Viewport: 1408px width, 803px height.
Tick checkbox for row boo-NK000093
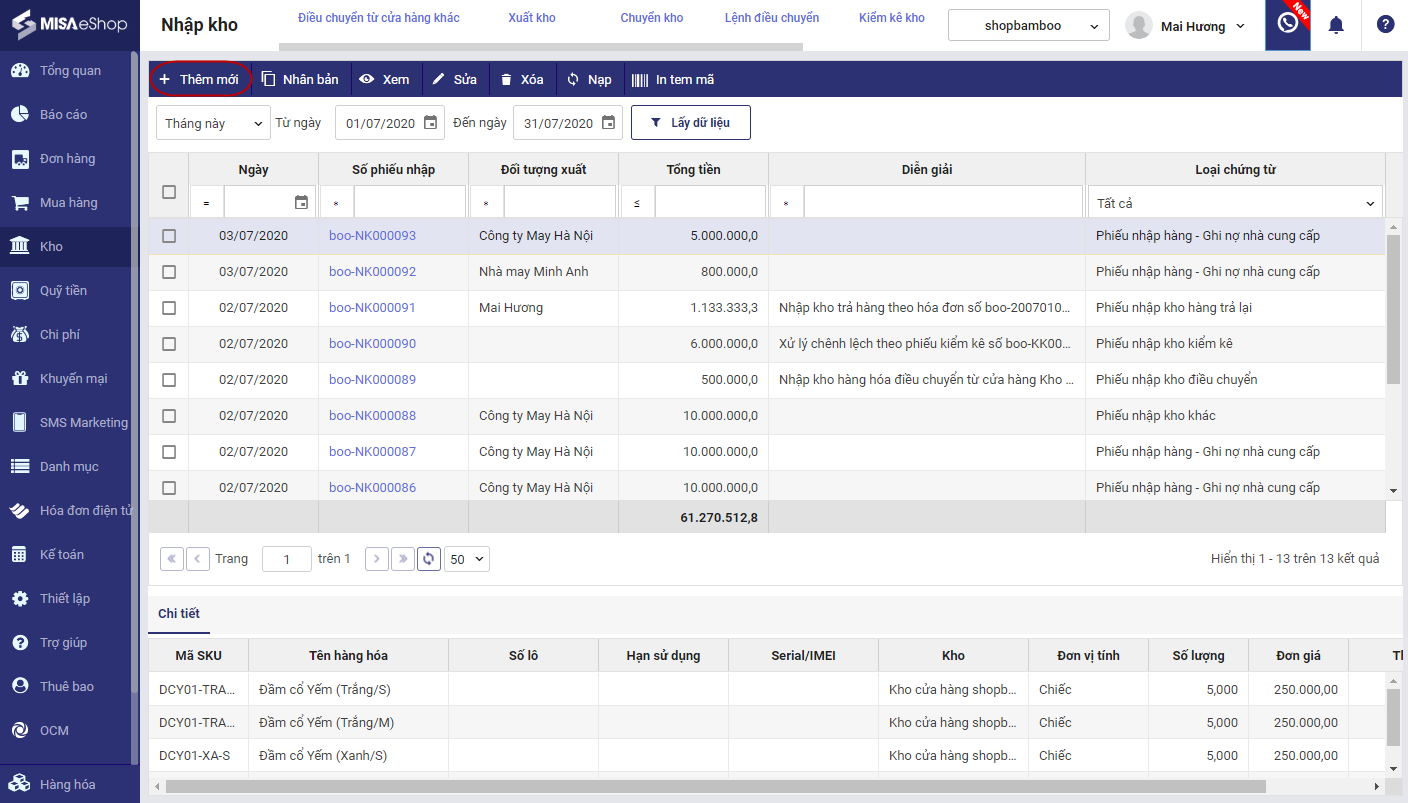click(x=169, y=236)
